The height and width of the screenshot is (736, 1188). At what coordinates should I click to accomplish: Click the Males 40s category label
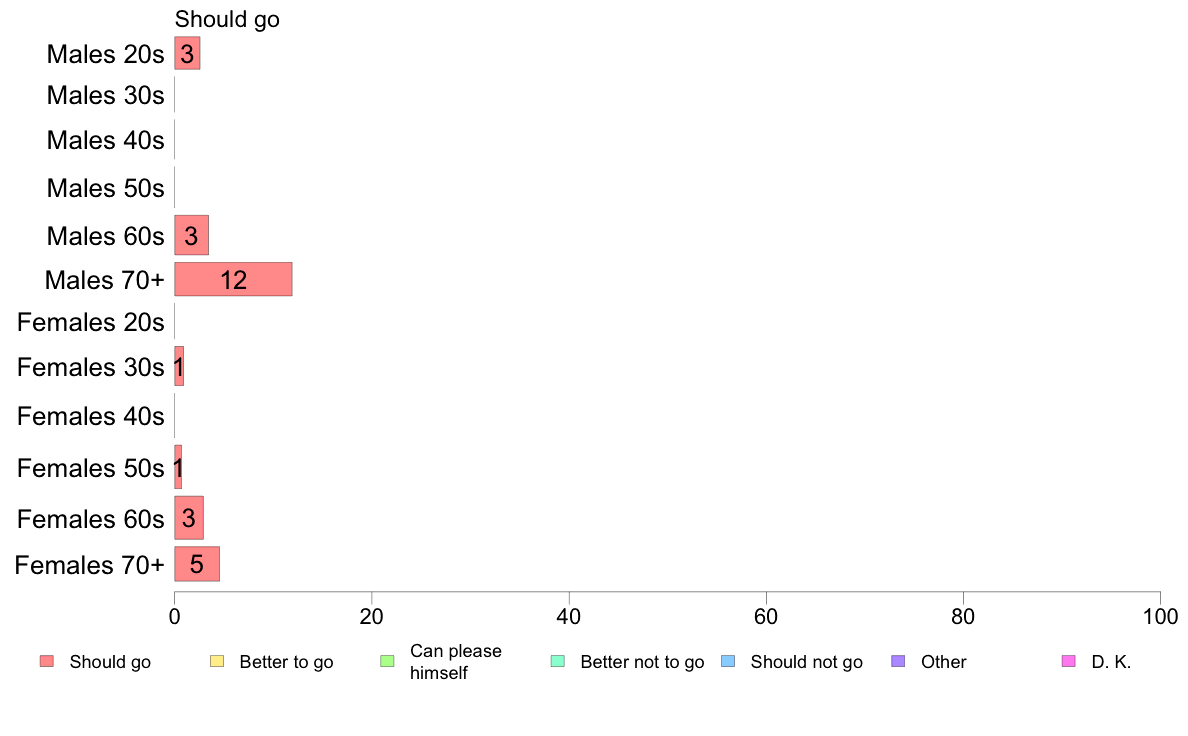(x=105, y=140)
